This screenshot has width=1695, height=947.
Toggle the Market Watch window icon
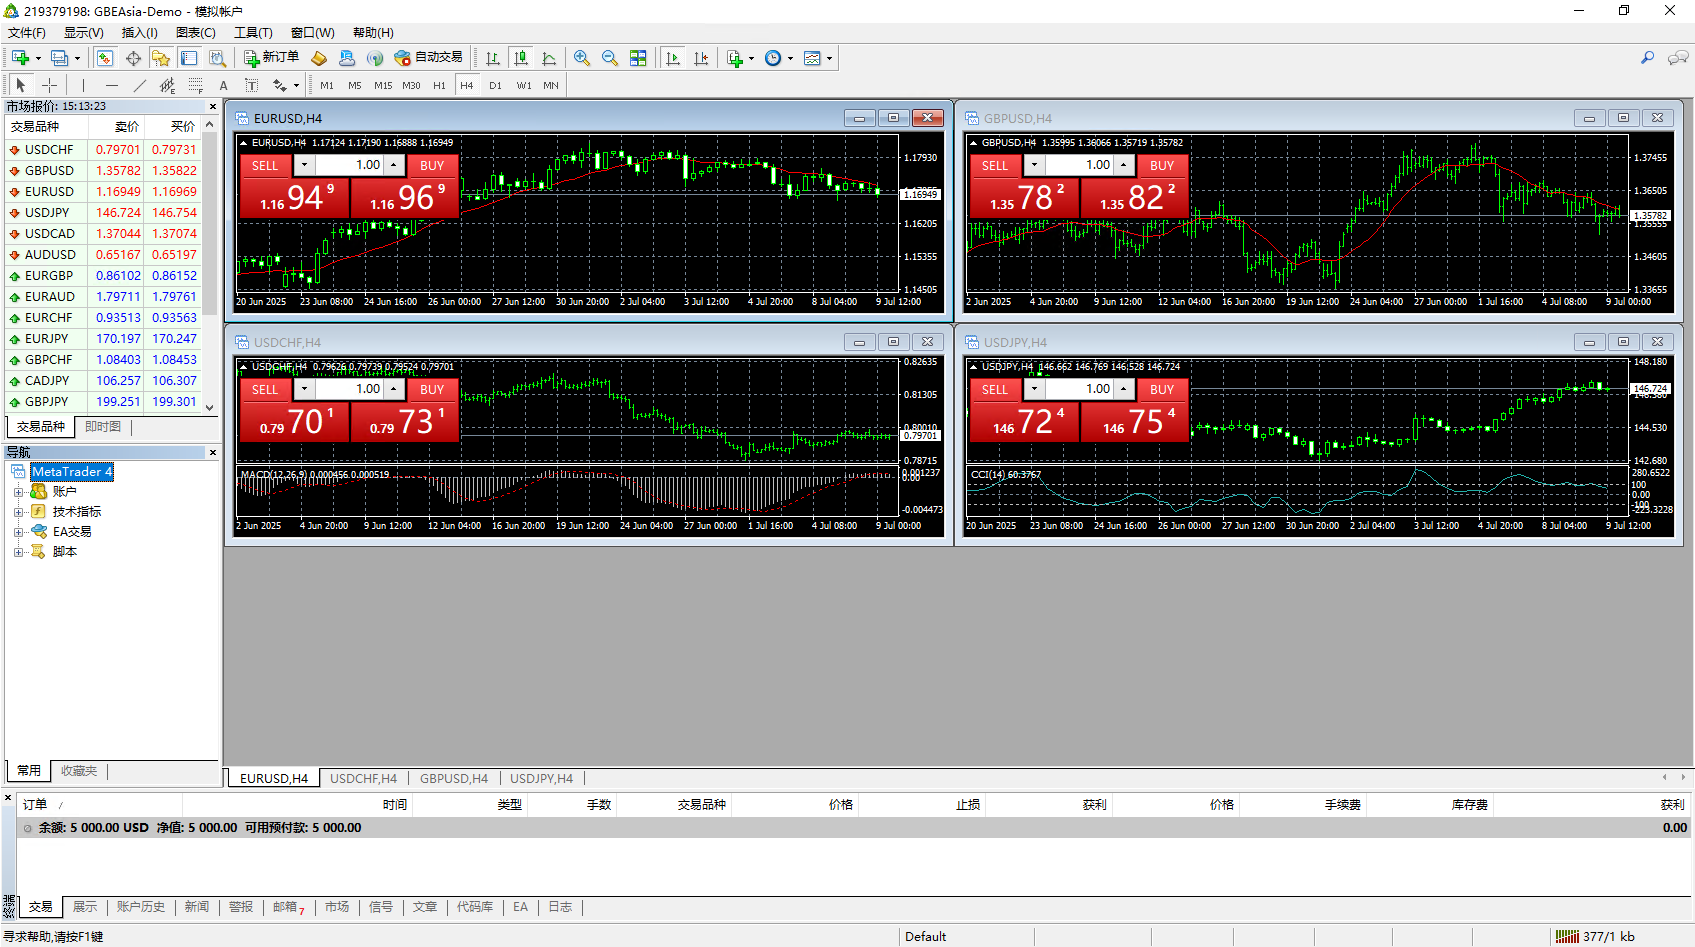click(105, 58)
